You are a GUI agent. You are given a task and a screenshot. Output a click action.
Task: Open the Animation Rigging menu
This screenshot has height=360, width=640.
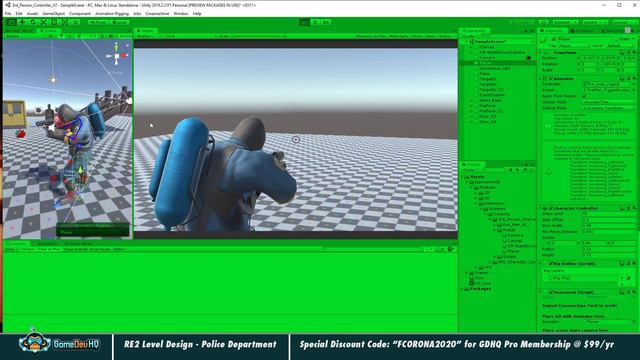click(111, 13)
